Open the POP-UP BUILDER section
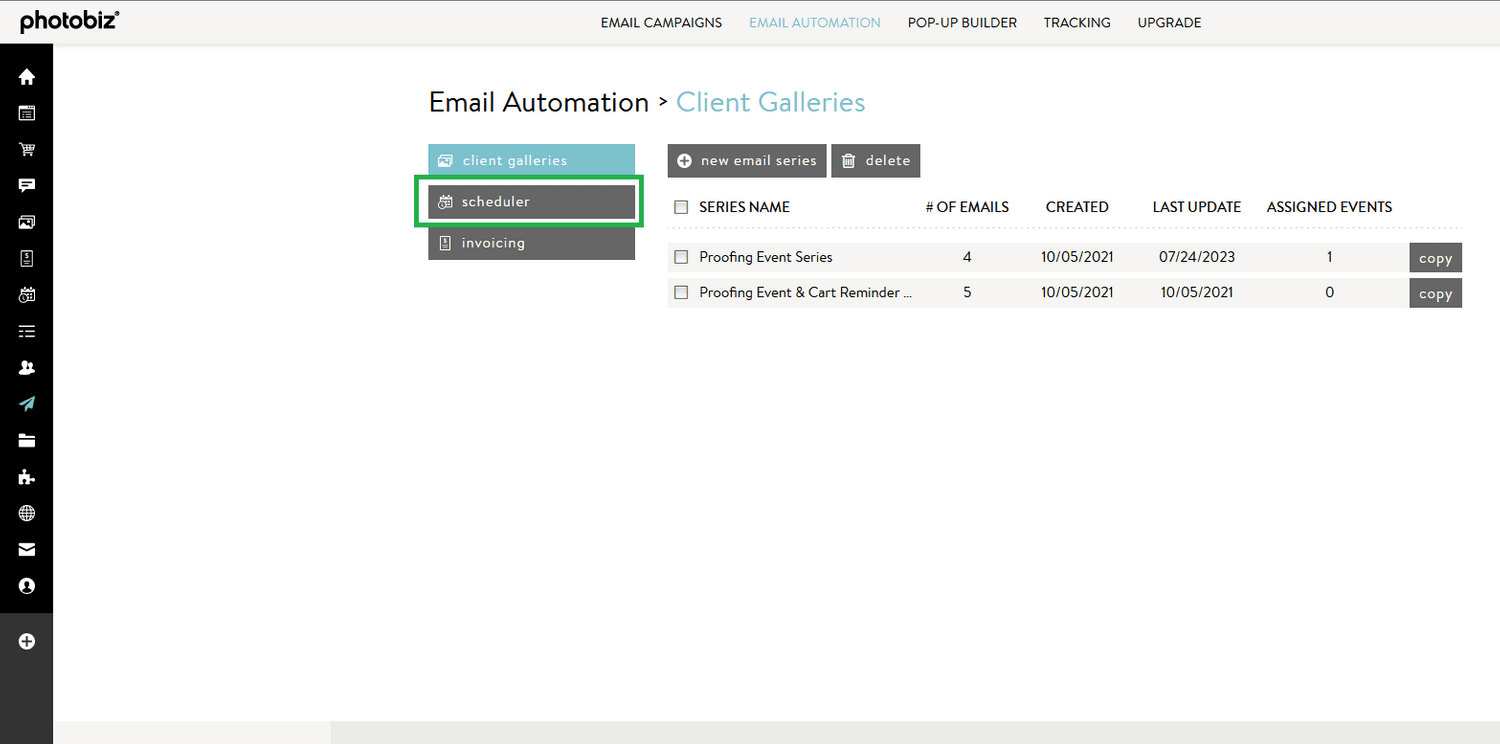The height and width of the screenshot is (744, 1500). [x=962, y=22]
